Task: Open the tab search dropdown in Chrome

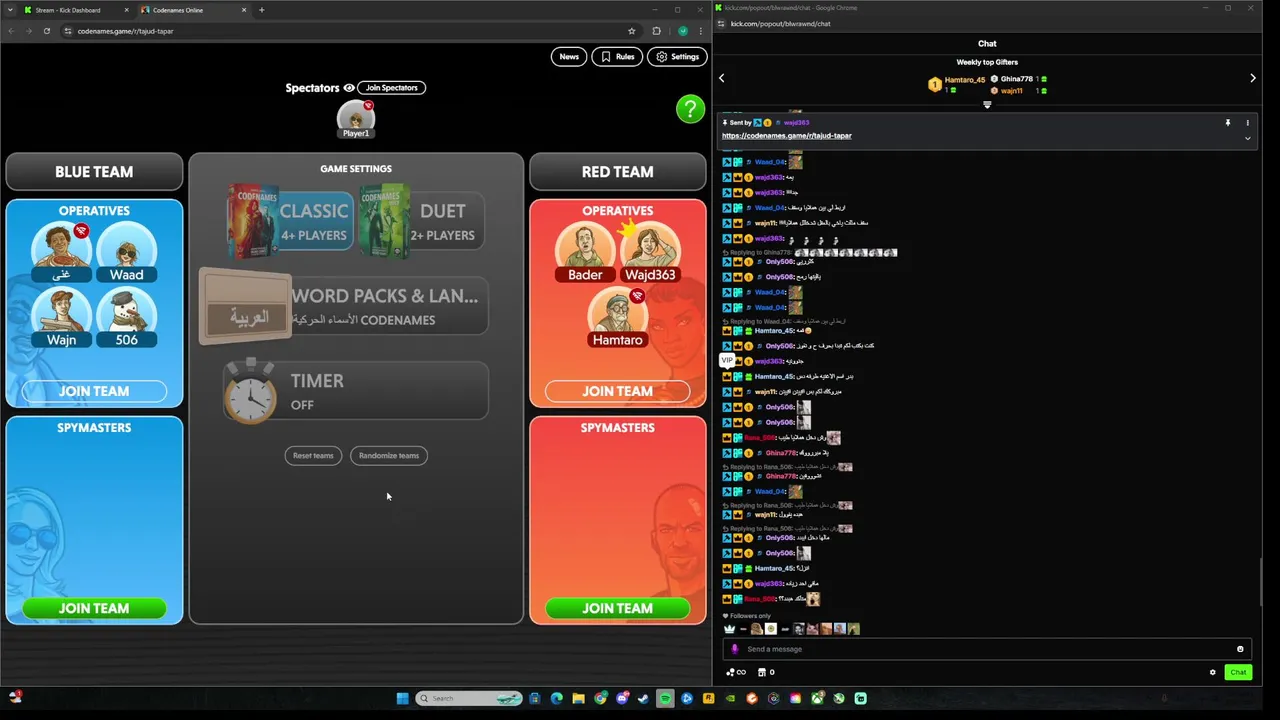Action: click(x=11, y=10)
